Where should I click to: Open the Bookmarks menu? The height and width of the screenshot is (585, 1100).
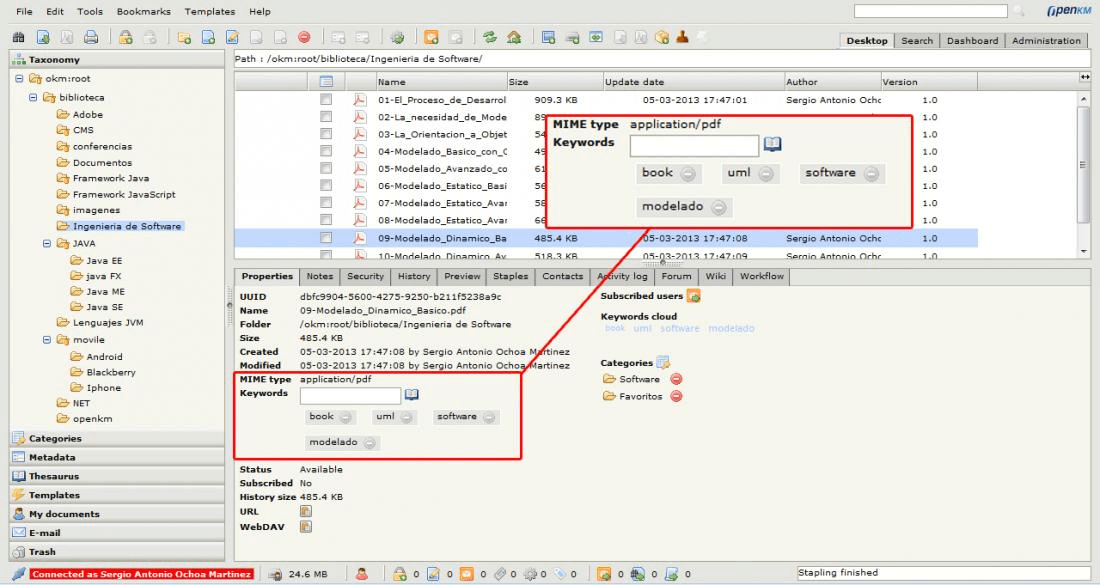coord(144,11)
